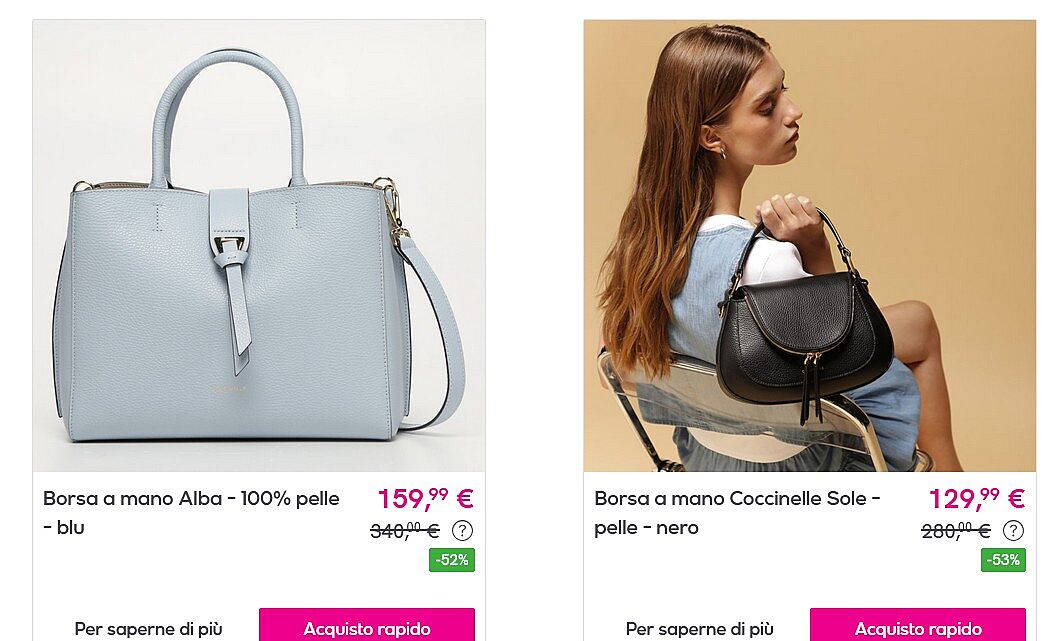Open the Borsa a mano Alba title link

[x=191, y=513]
